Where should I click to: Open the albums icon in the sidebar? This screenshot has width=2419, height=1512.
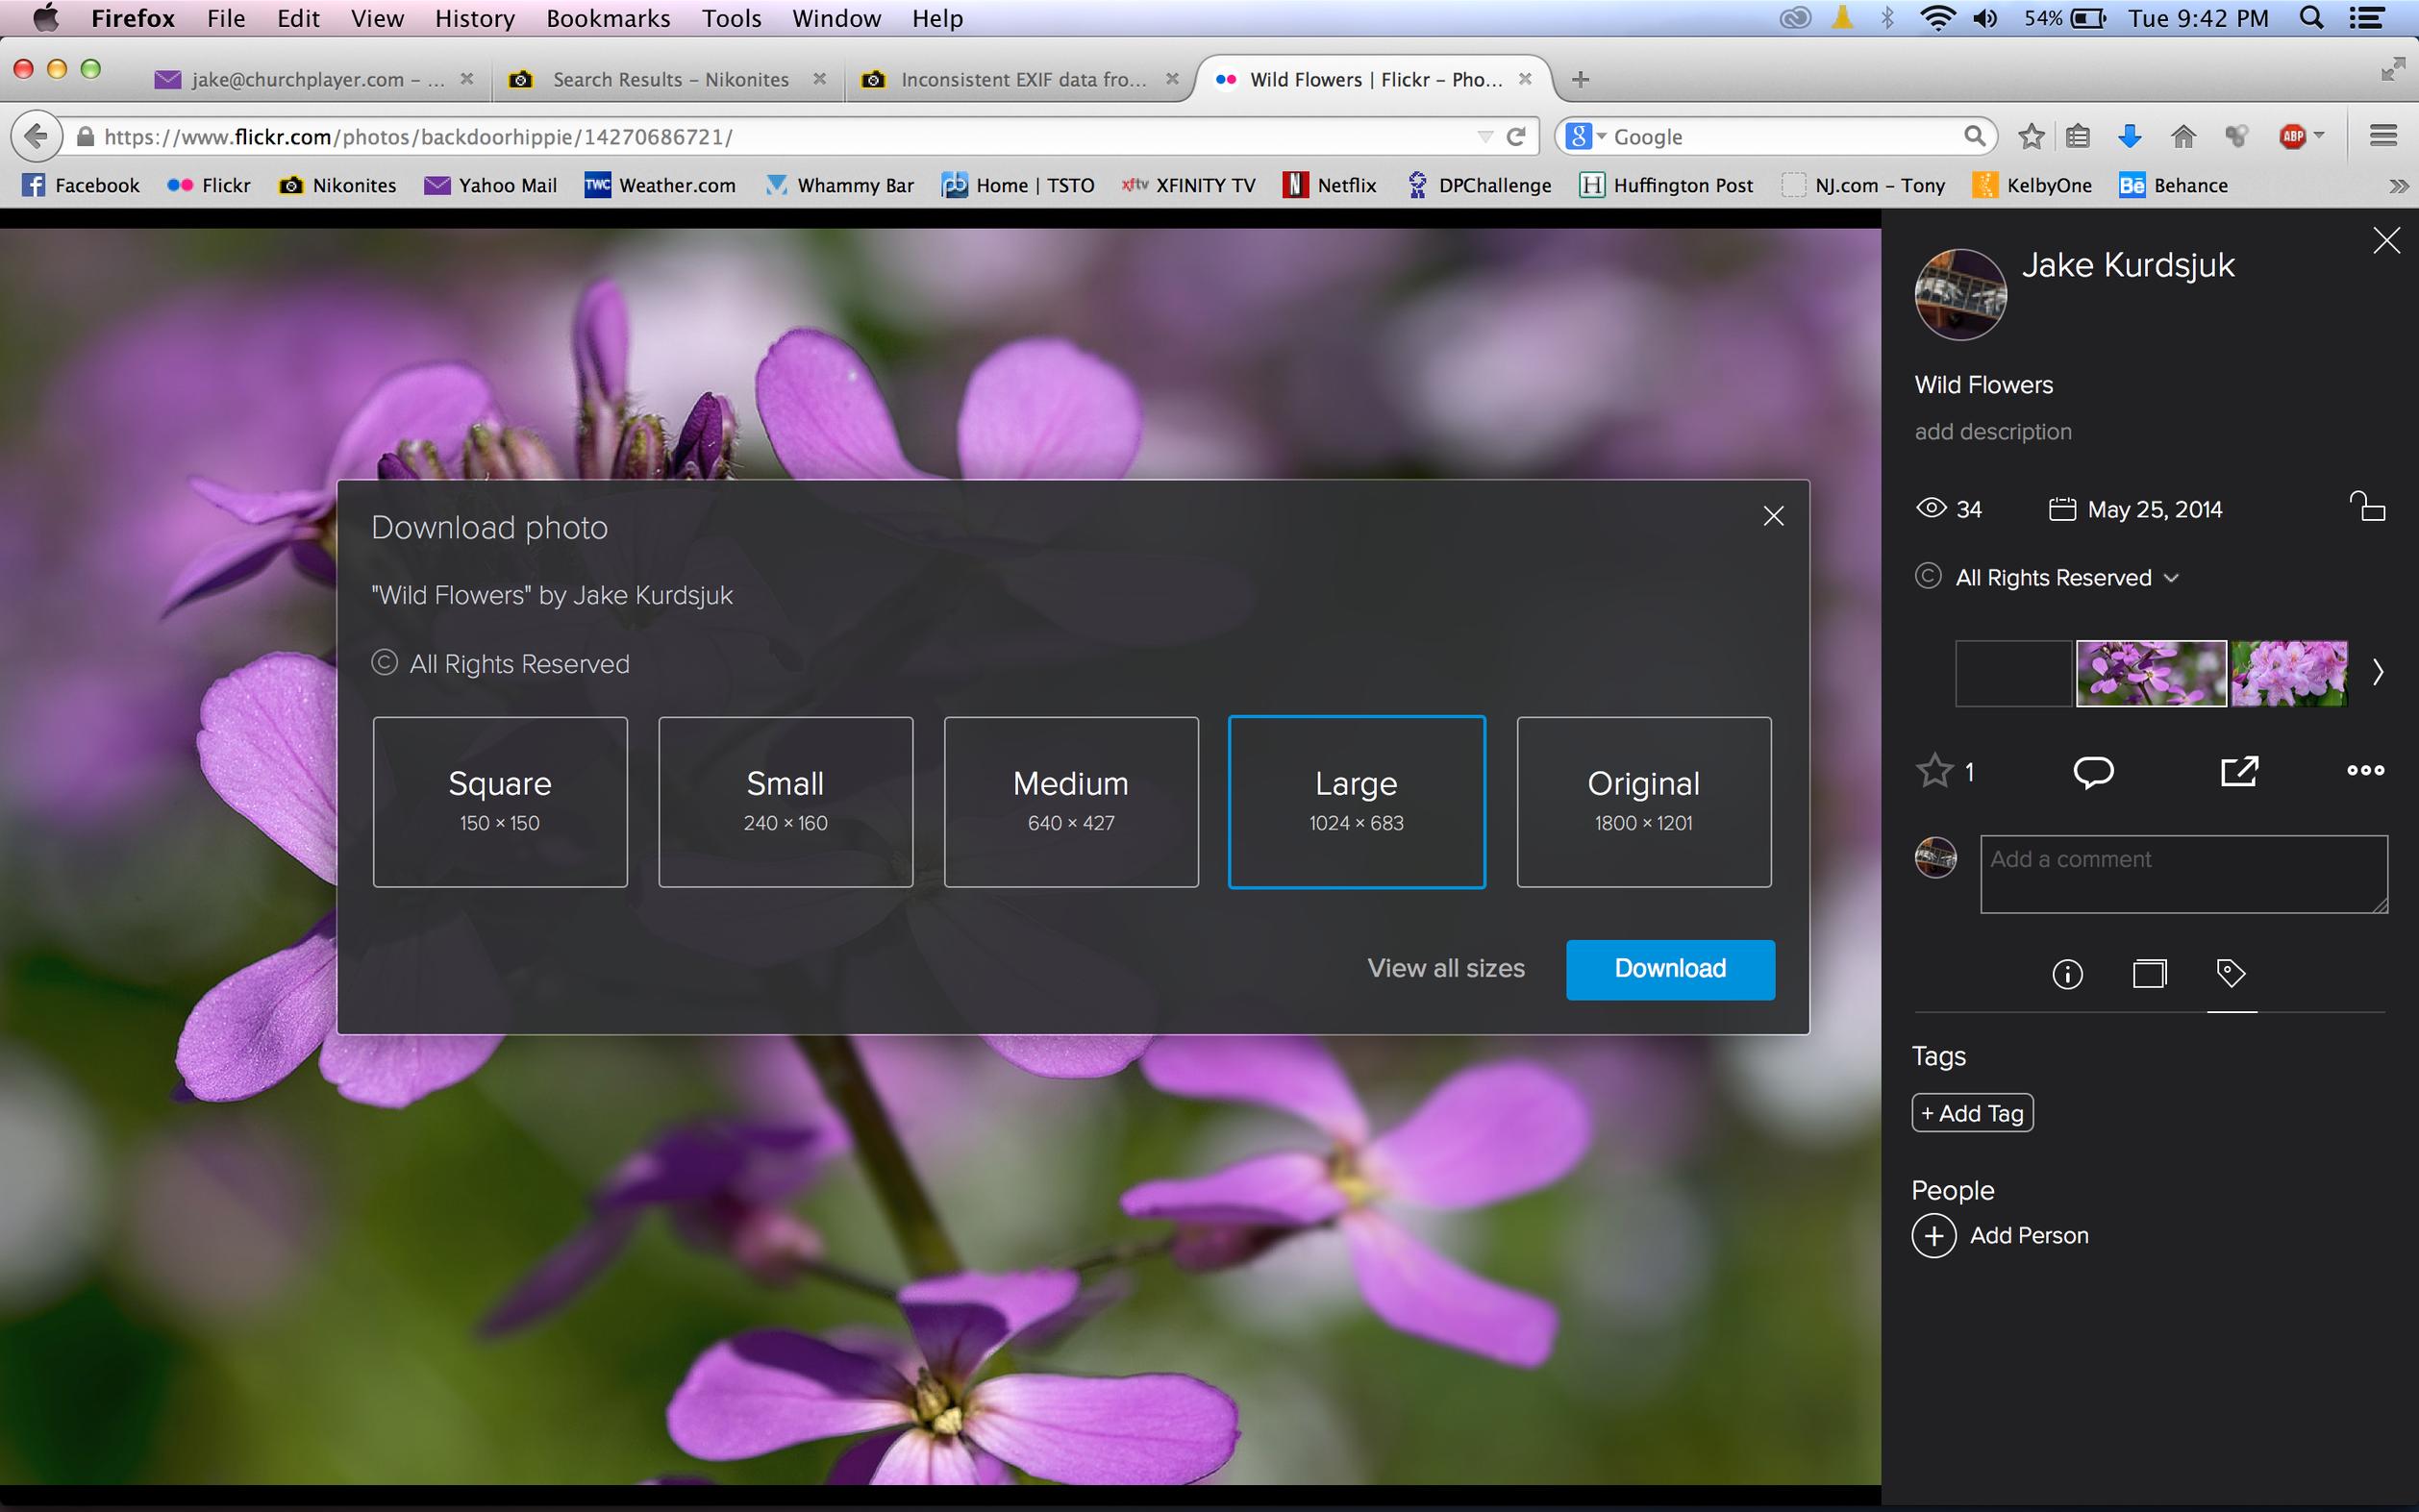tap(2149, 973)
